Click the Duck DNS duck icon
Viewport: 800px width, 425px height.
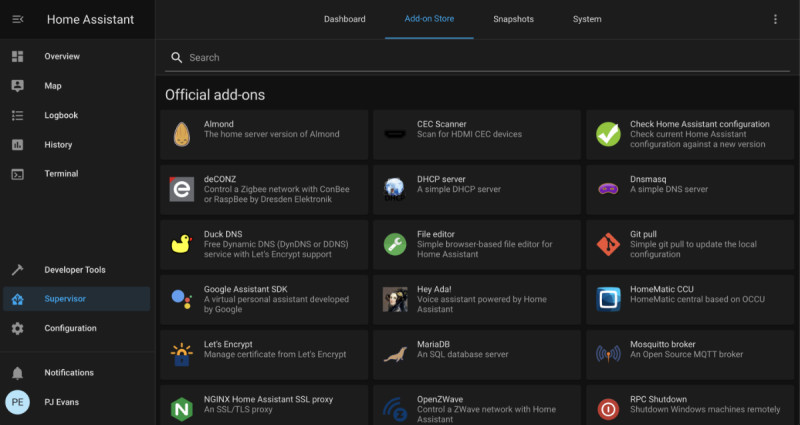click(182, 244)
